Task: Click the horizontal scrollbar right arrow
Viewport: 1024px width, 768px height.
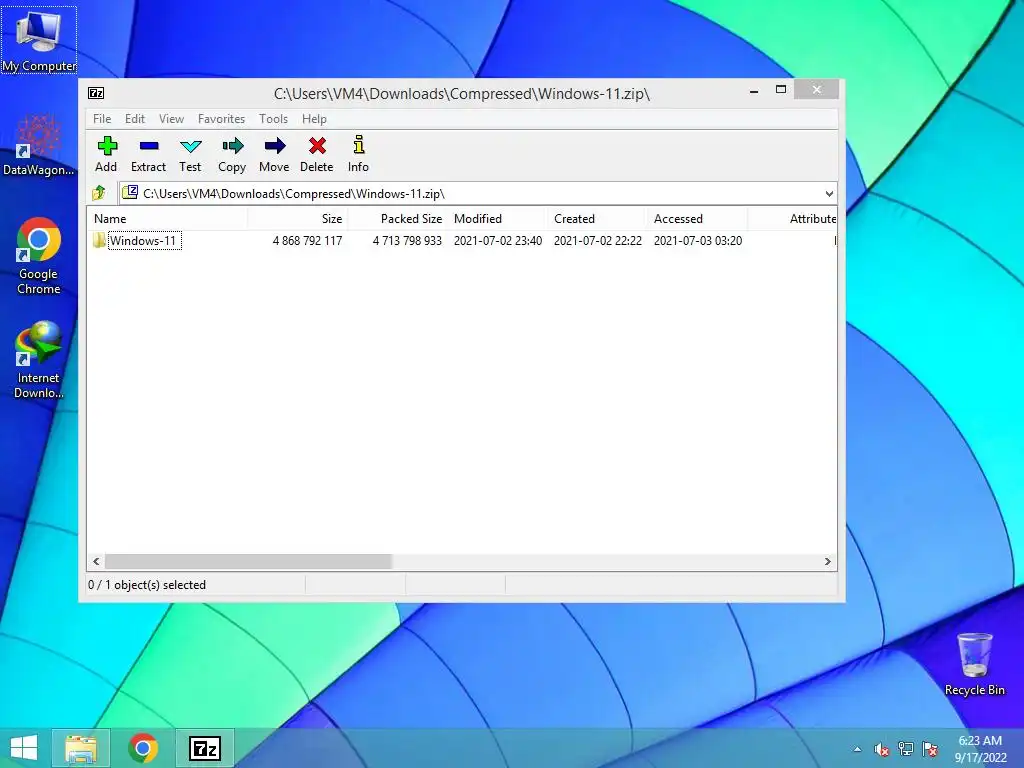Action: click(x=827, y=562)
